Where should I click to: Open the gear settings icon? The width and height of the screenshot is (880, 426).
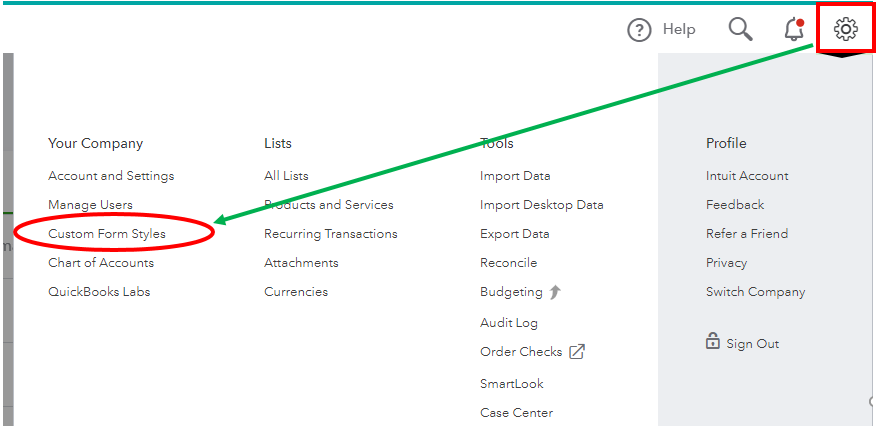pyautogui.click(x=846, y=29)
